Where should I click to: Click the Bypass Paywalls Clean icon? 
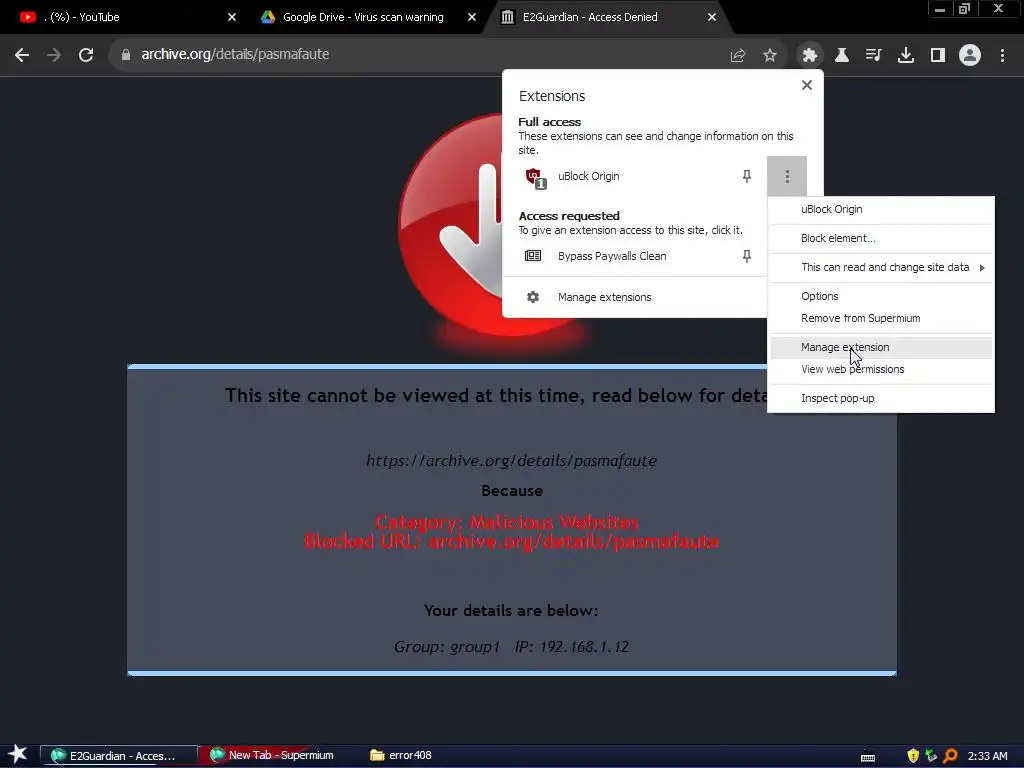click(533, 256)
